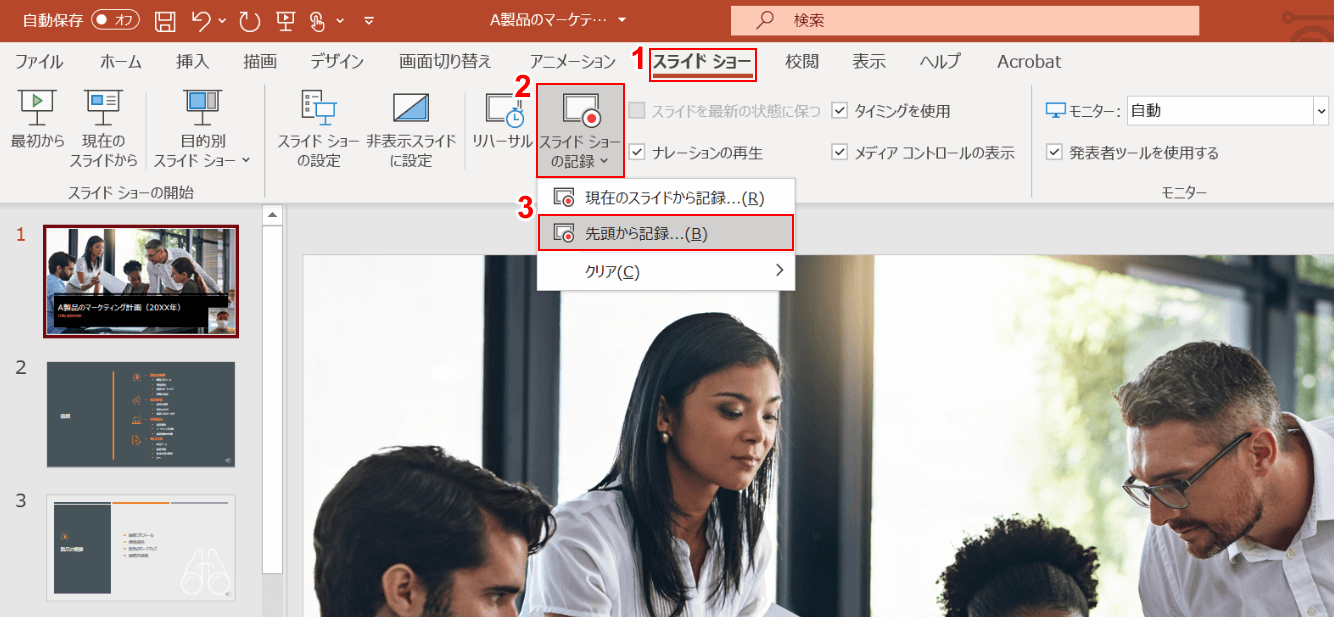Click the main slide photo area
This screenshot has height=617, width=1334.
(818, 435)
